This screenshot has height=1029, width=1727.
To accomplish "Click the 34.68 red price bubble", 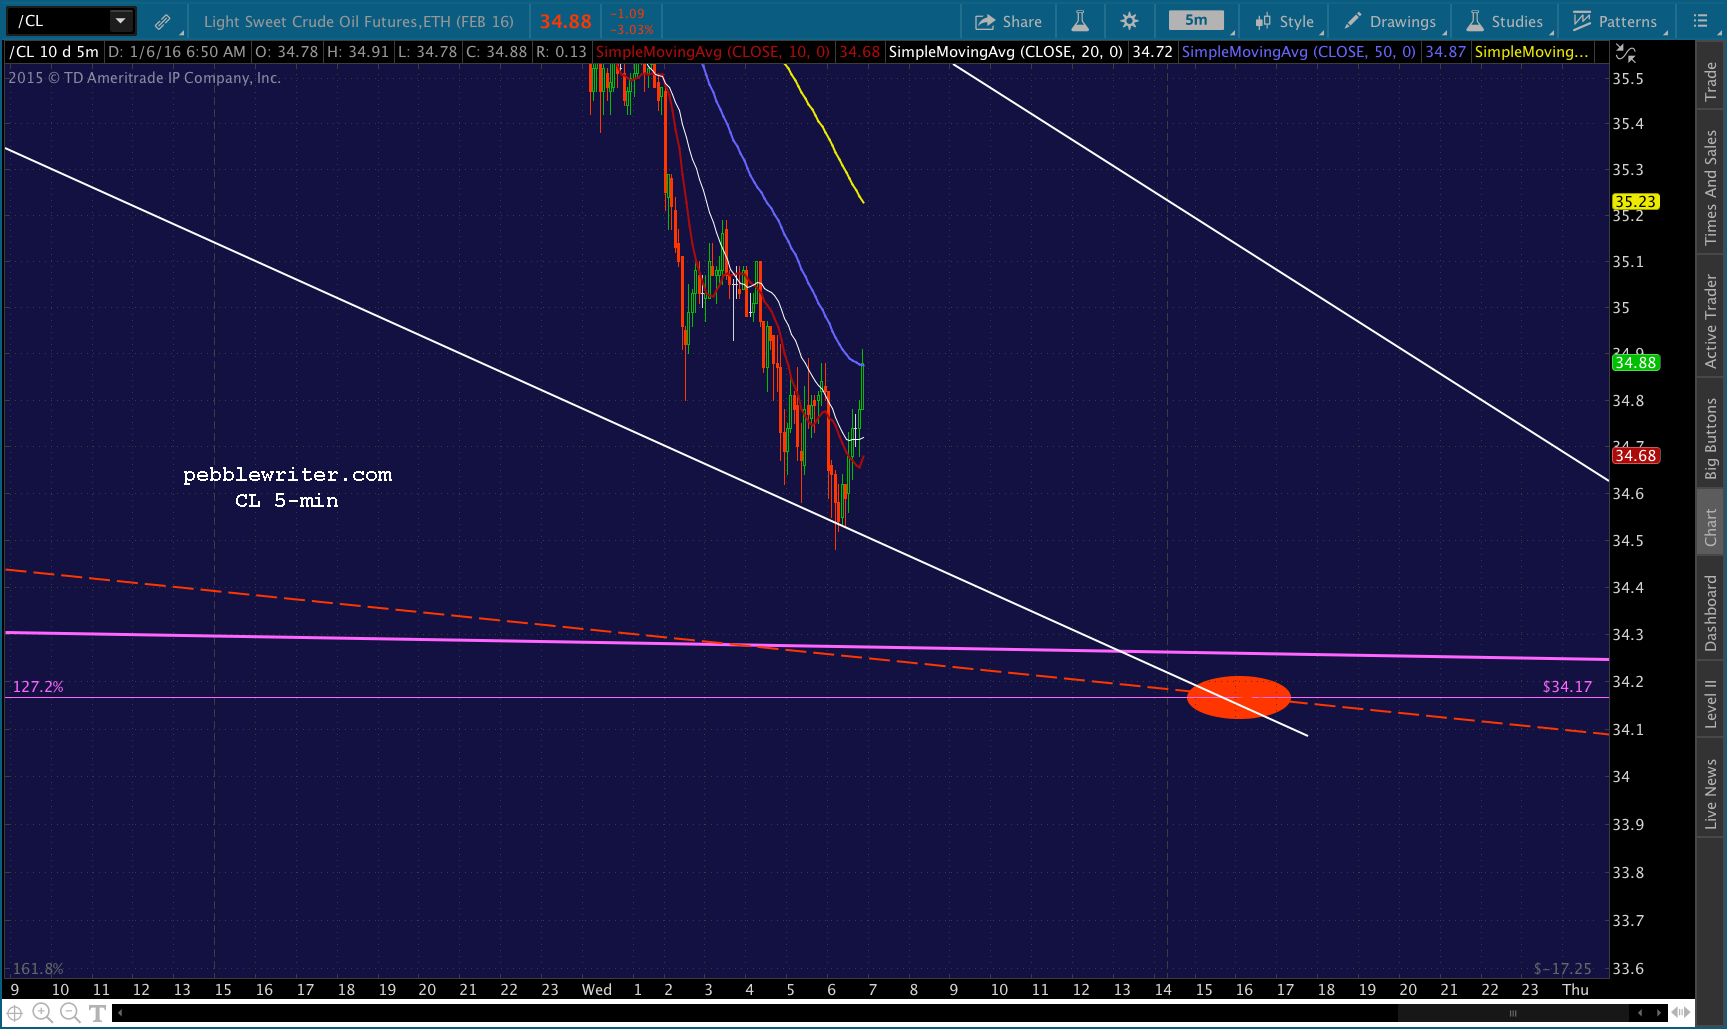I will (1635, 456).
